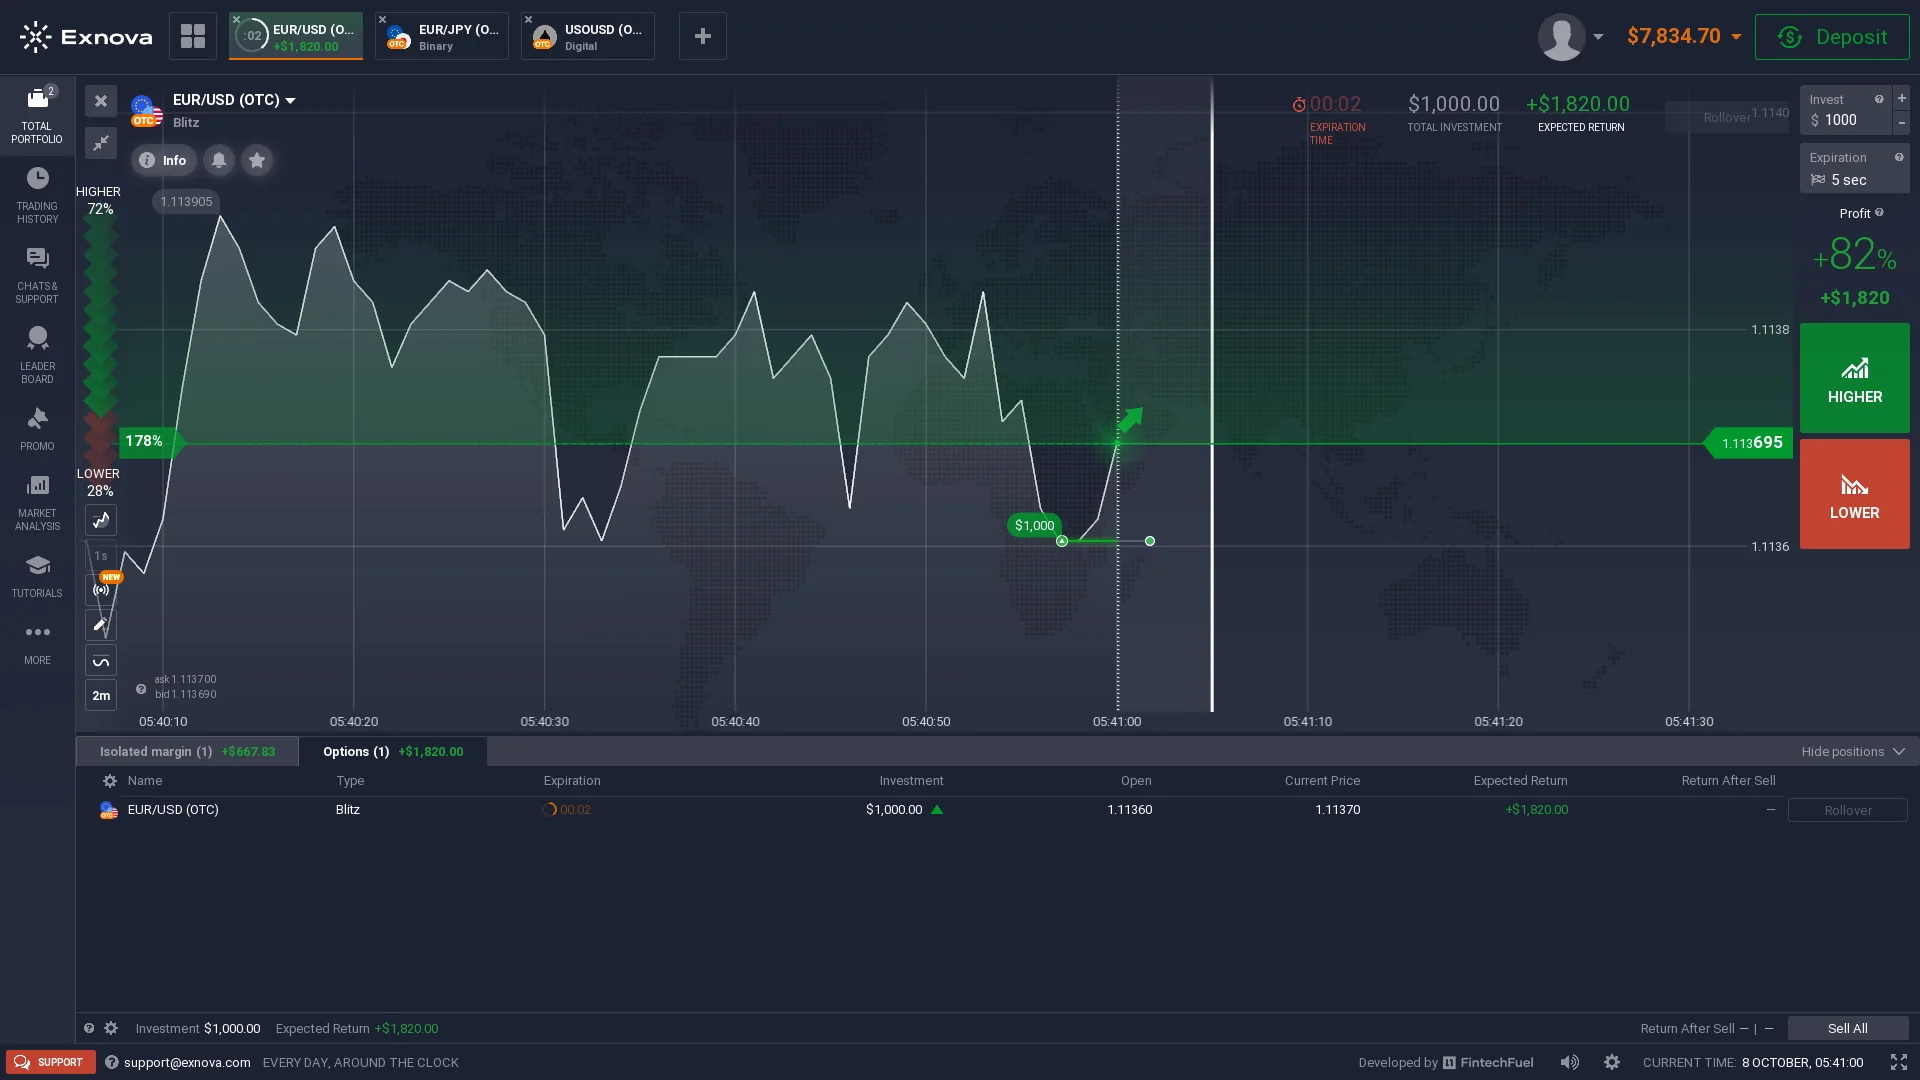1920x1080 pixels.
Task: Increase invest amount with plus stepper
Action: click(1902, 98)
